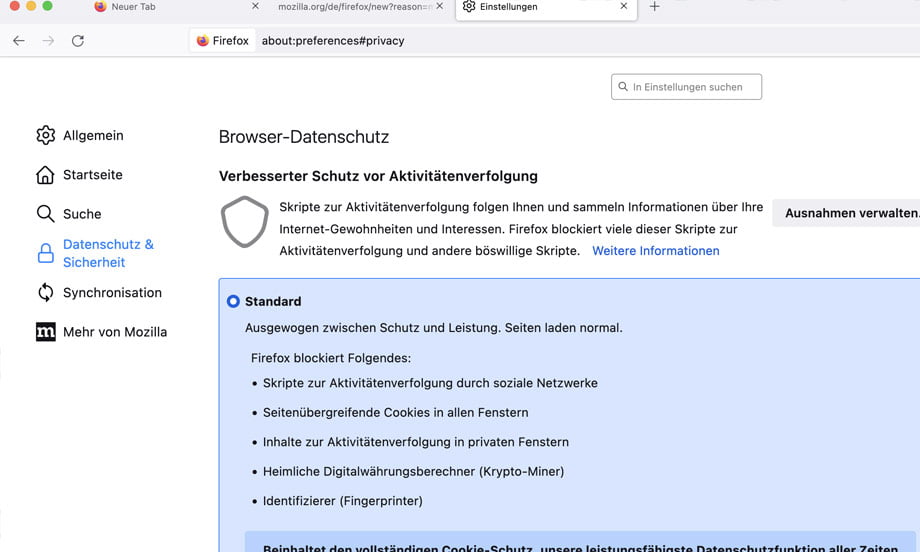Click the Startseite house icon
This screenshot has width=920, height=552.
coord(45,175)
